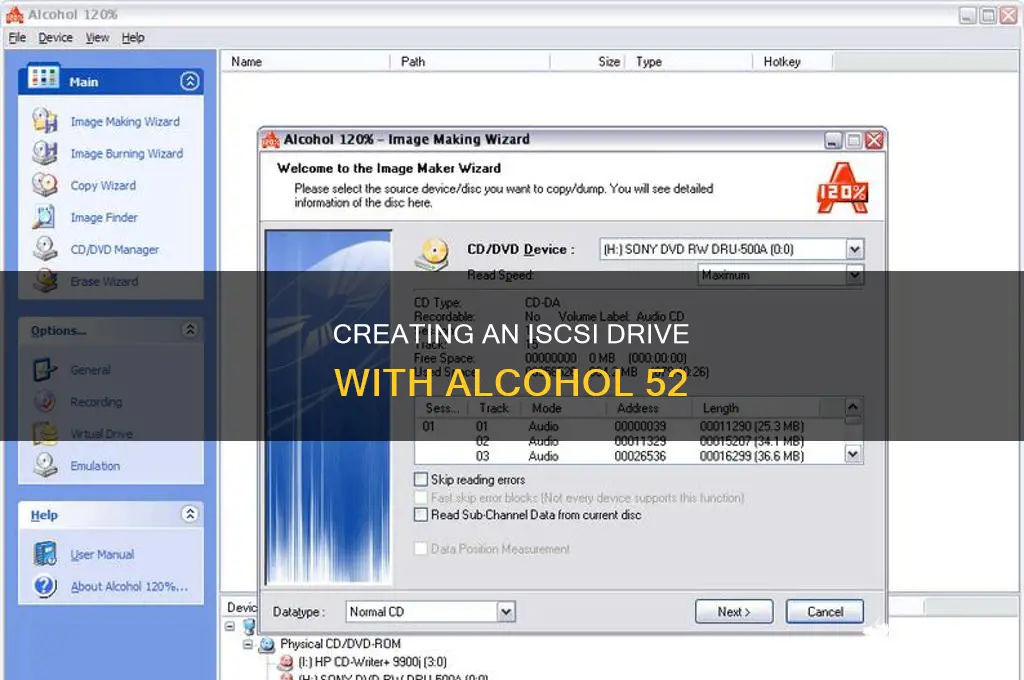Collapse the Help panel section

click(189, 514)
